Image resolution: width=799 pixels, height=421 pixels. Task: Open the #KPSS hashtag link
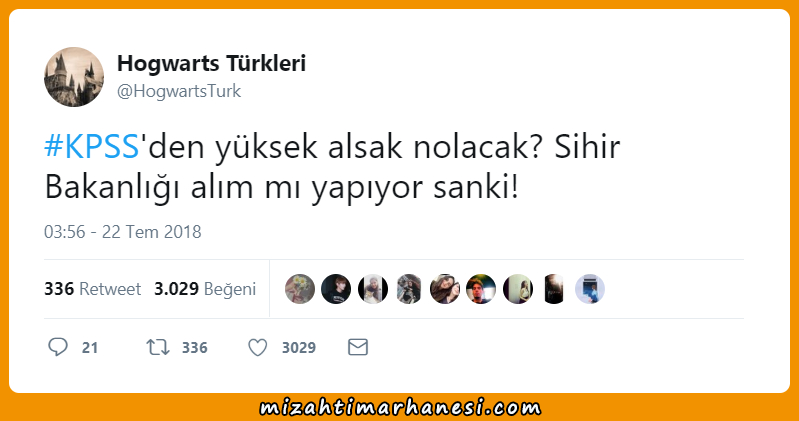pyautogui.click(x=92, y=147)
